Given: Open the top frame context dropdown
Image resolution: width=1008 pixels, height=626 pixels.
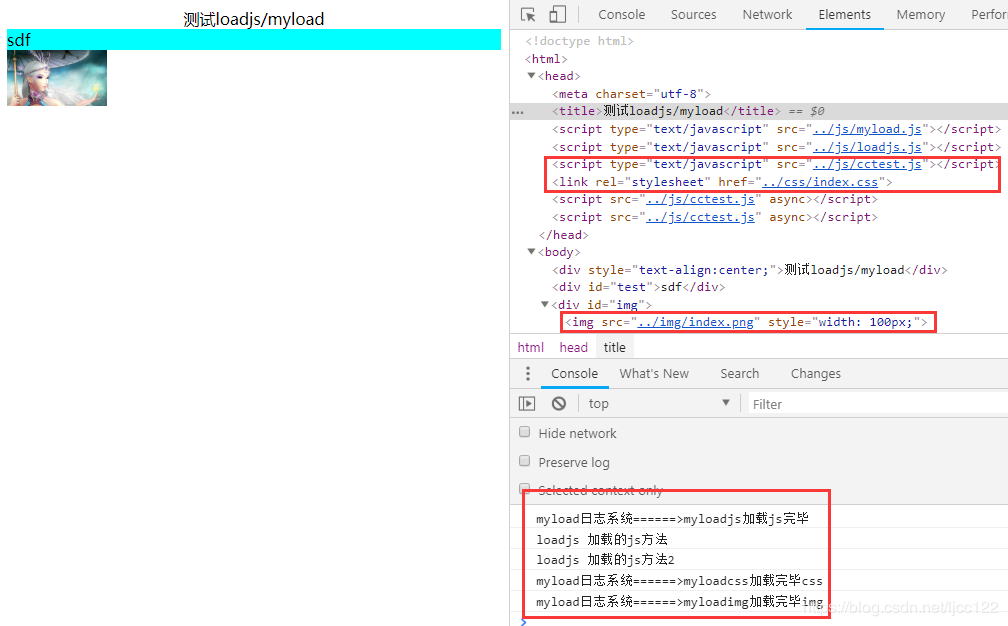Looking at the screenshot, I should pos(660,403).
